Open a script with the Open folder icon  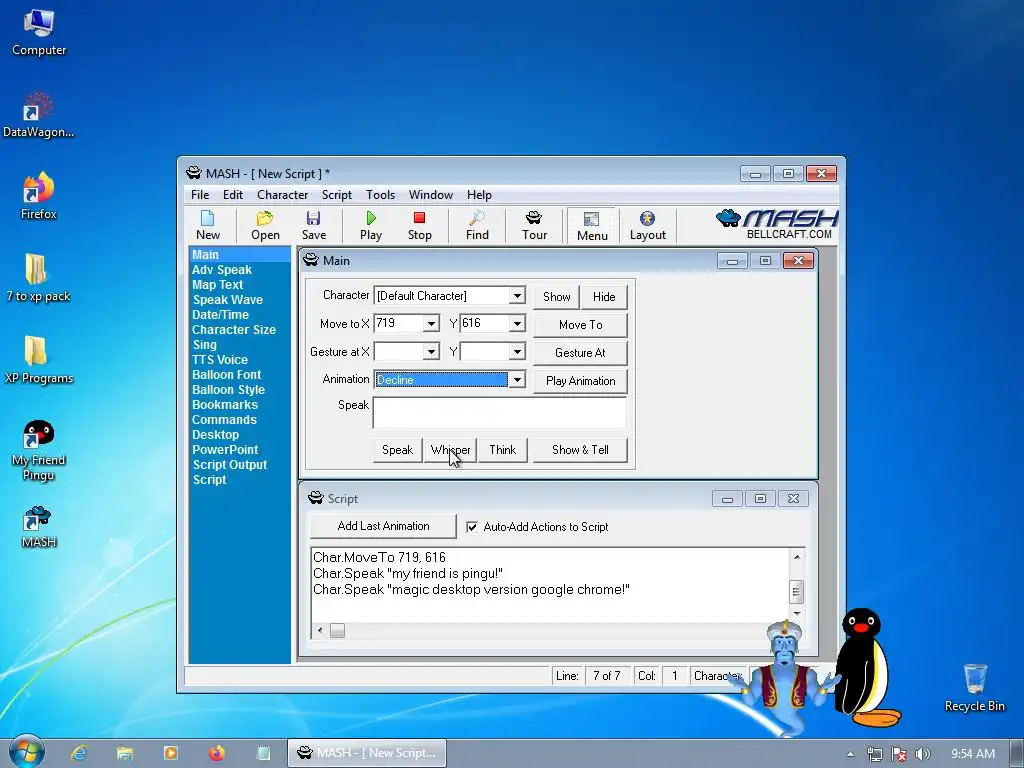[x=265, y=225]
